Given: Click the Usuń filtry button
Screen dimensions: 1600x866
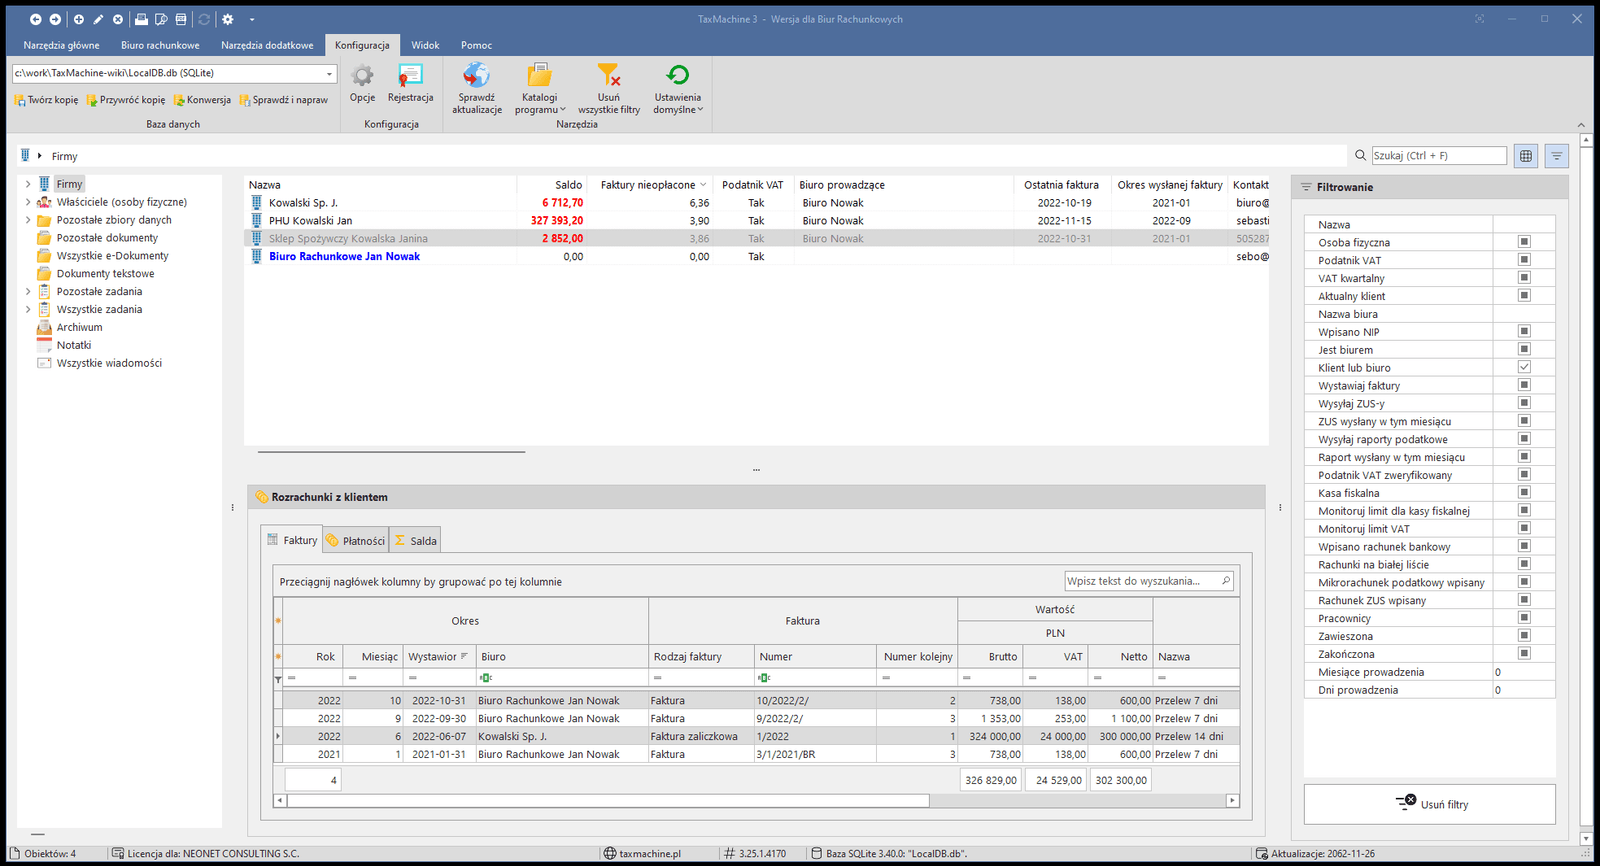Looking at the screenshot, I should click(x=1430, y=804).
